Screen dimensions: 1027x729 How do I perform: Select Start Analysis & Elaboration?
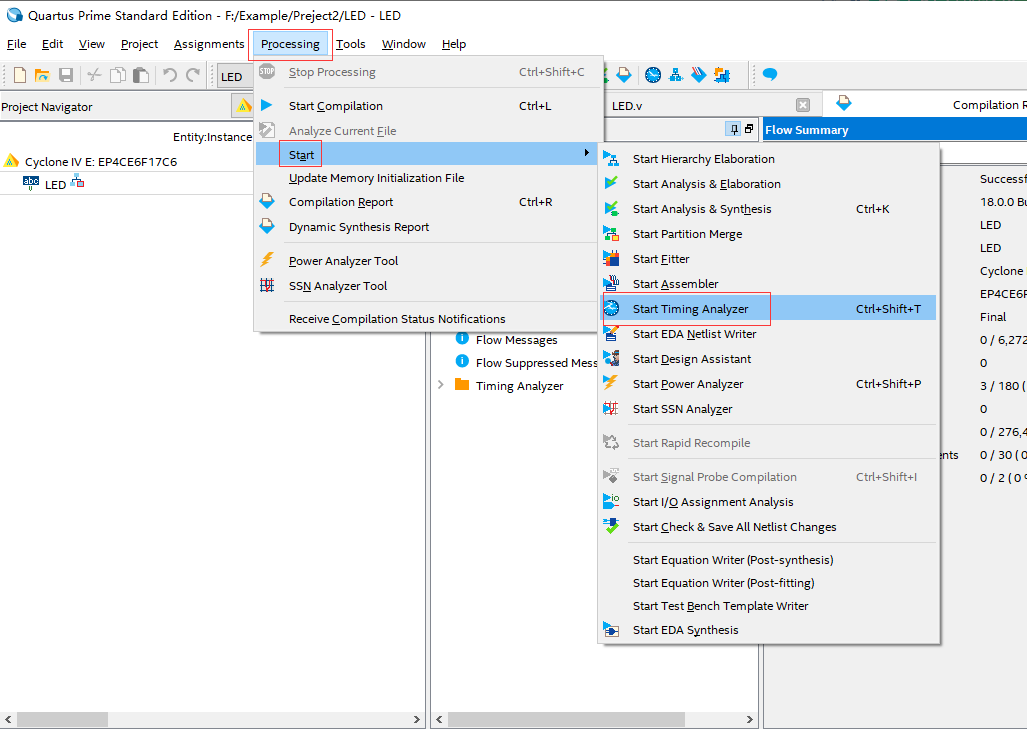[x=769, y=183]
